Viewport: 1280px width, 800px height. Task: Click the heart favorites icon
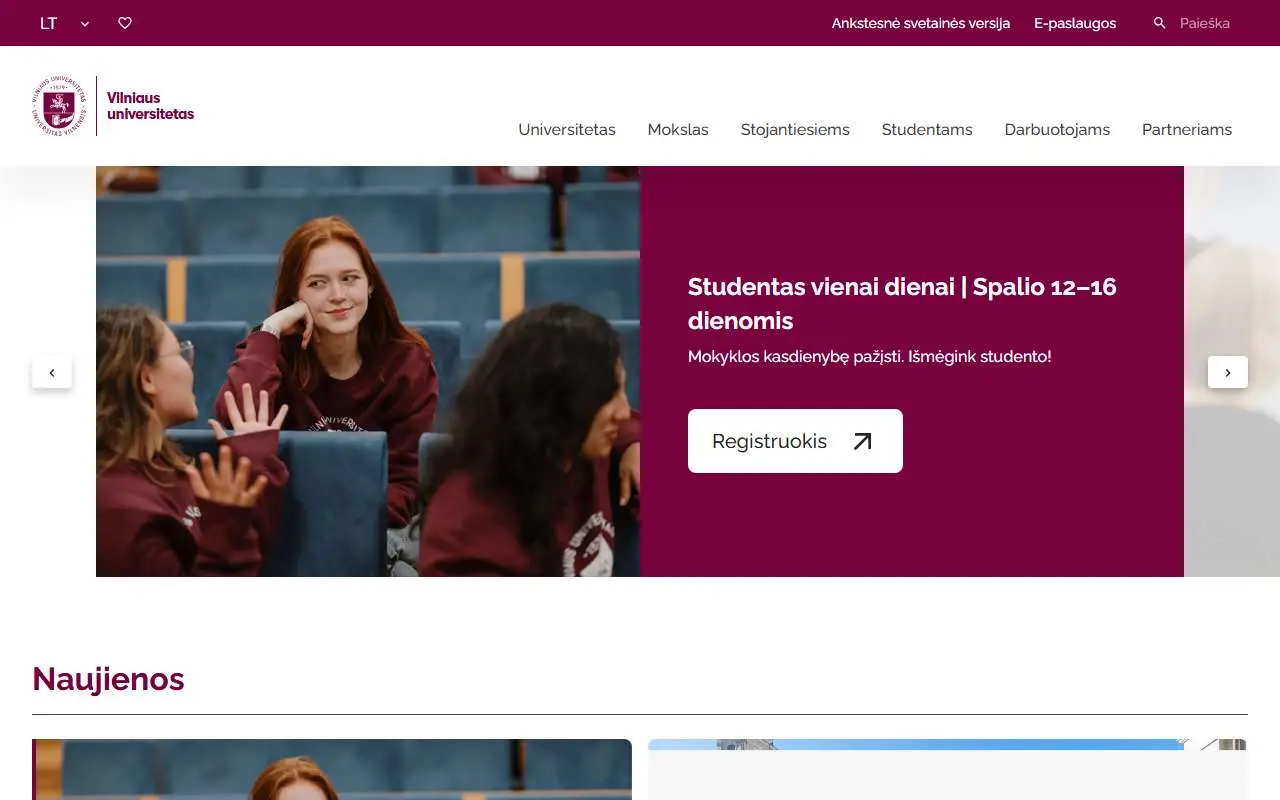click(125, 23)
